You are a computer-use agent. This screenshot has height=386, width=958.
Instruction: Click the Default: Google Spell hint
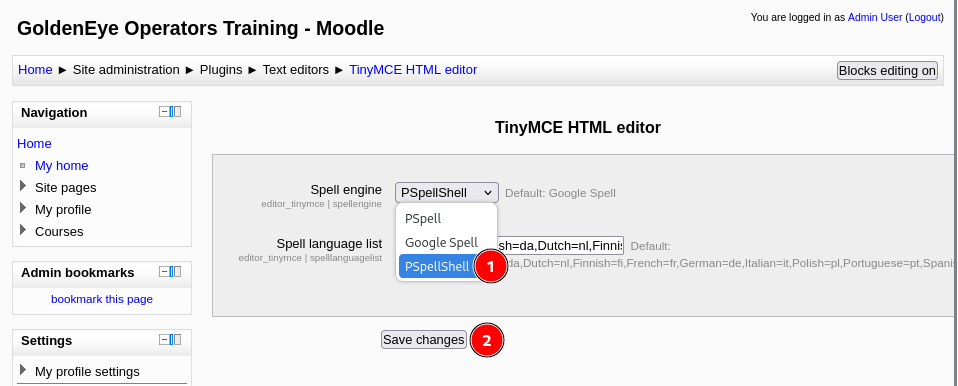[560, 194]
